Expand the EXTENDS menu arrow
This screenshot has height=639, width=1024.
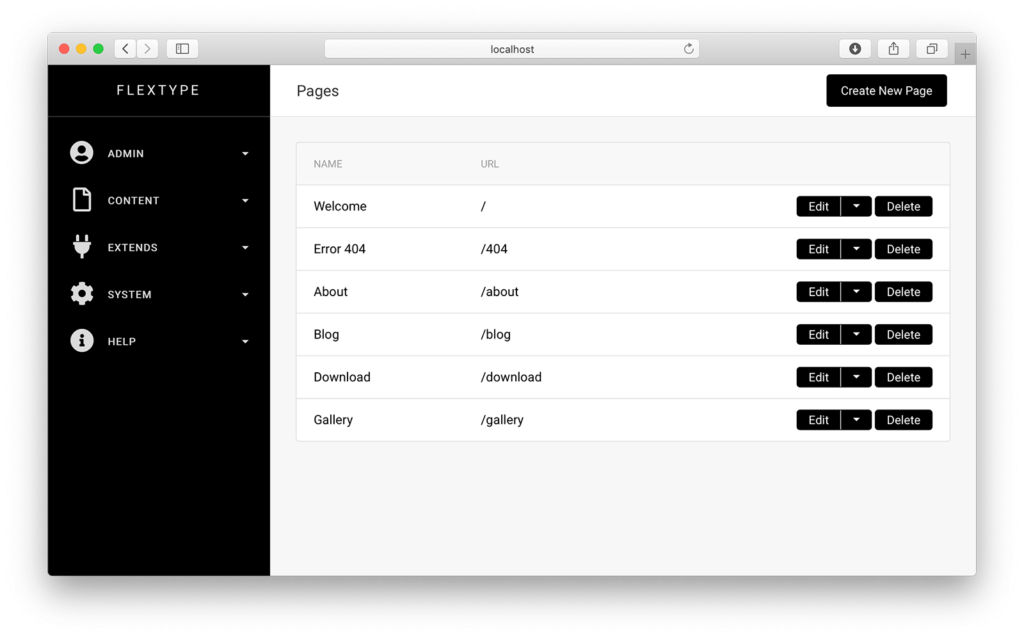click(246, 248)
